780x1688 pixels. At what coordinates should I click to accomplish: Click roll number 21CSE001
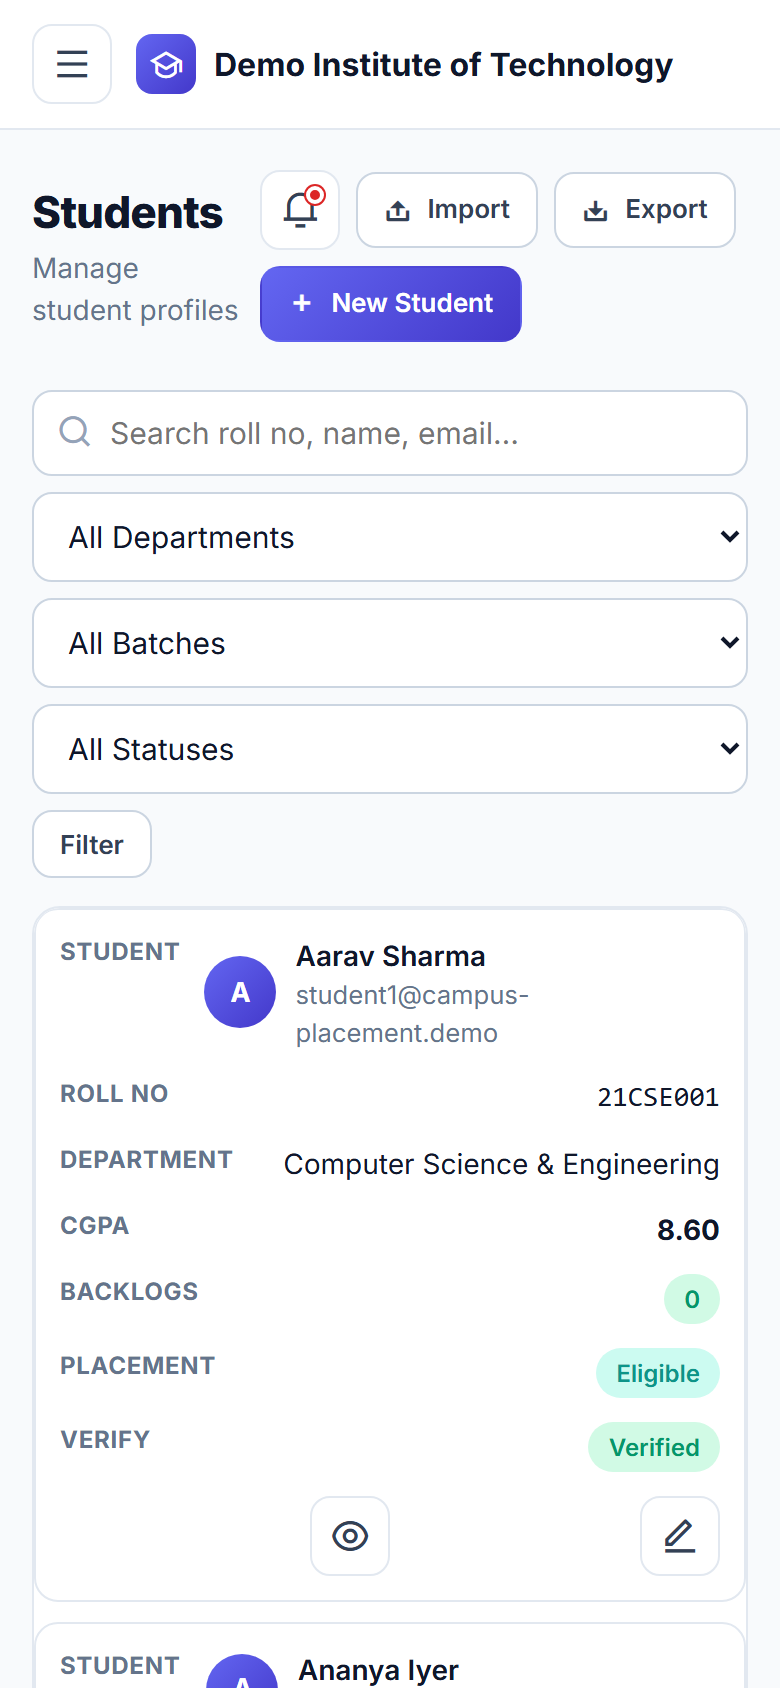(x=658, y=1097)
